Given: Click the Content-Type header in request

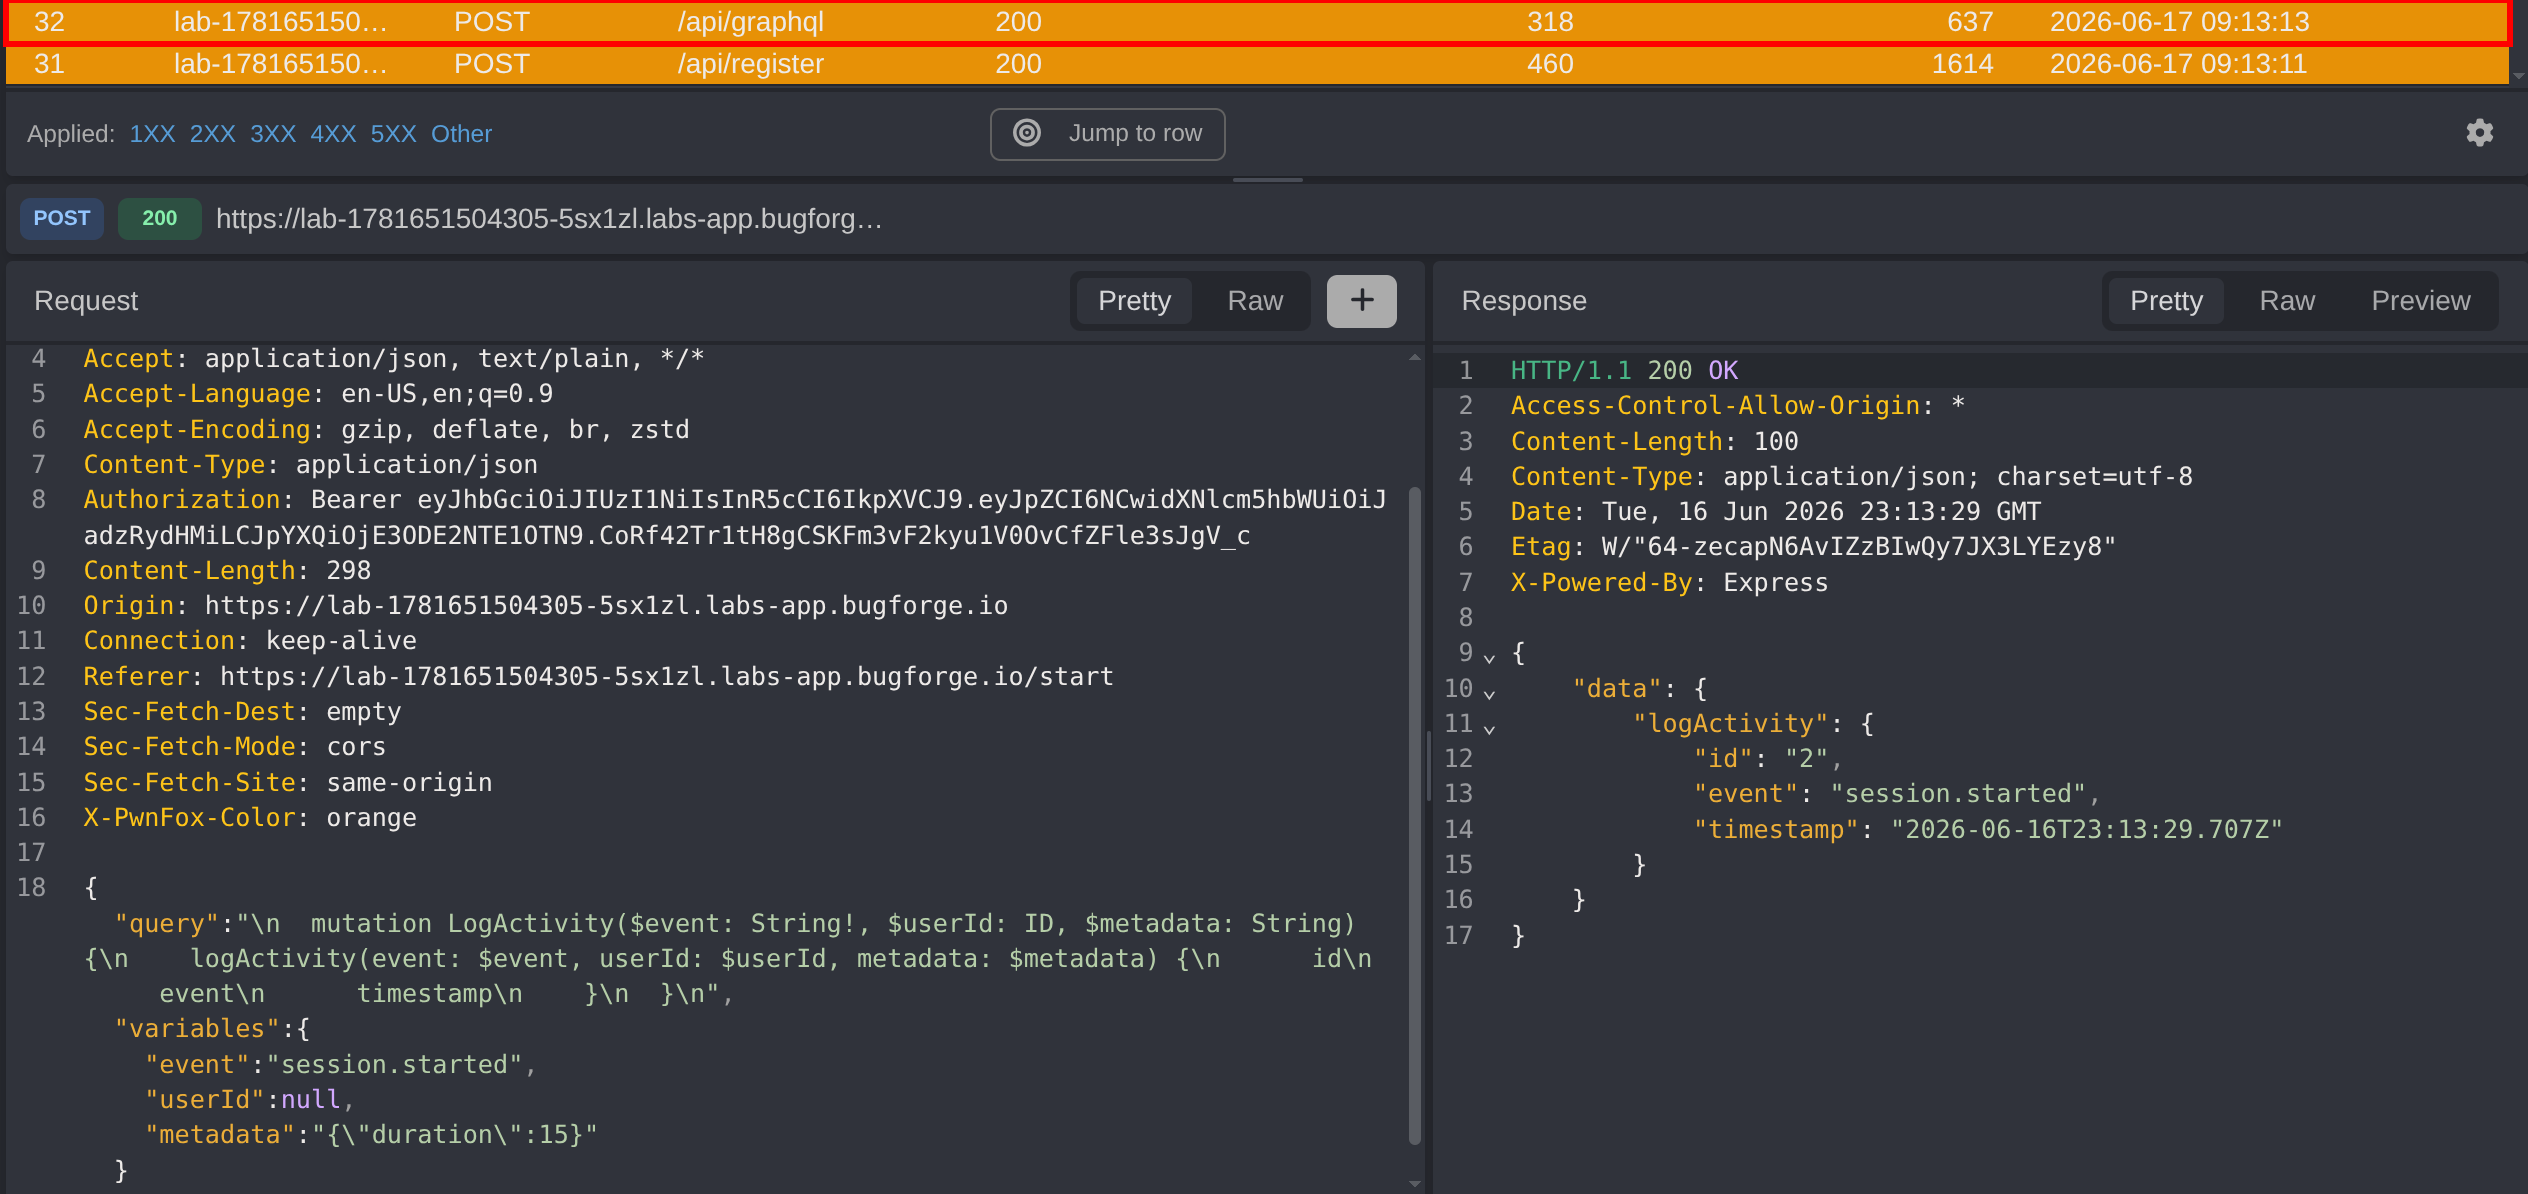Looking at the screenshot, I should pos(310,465).
